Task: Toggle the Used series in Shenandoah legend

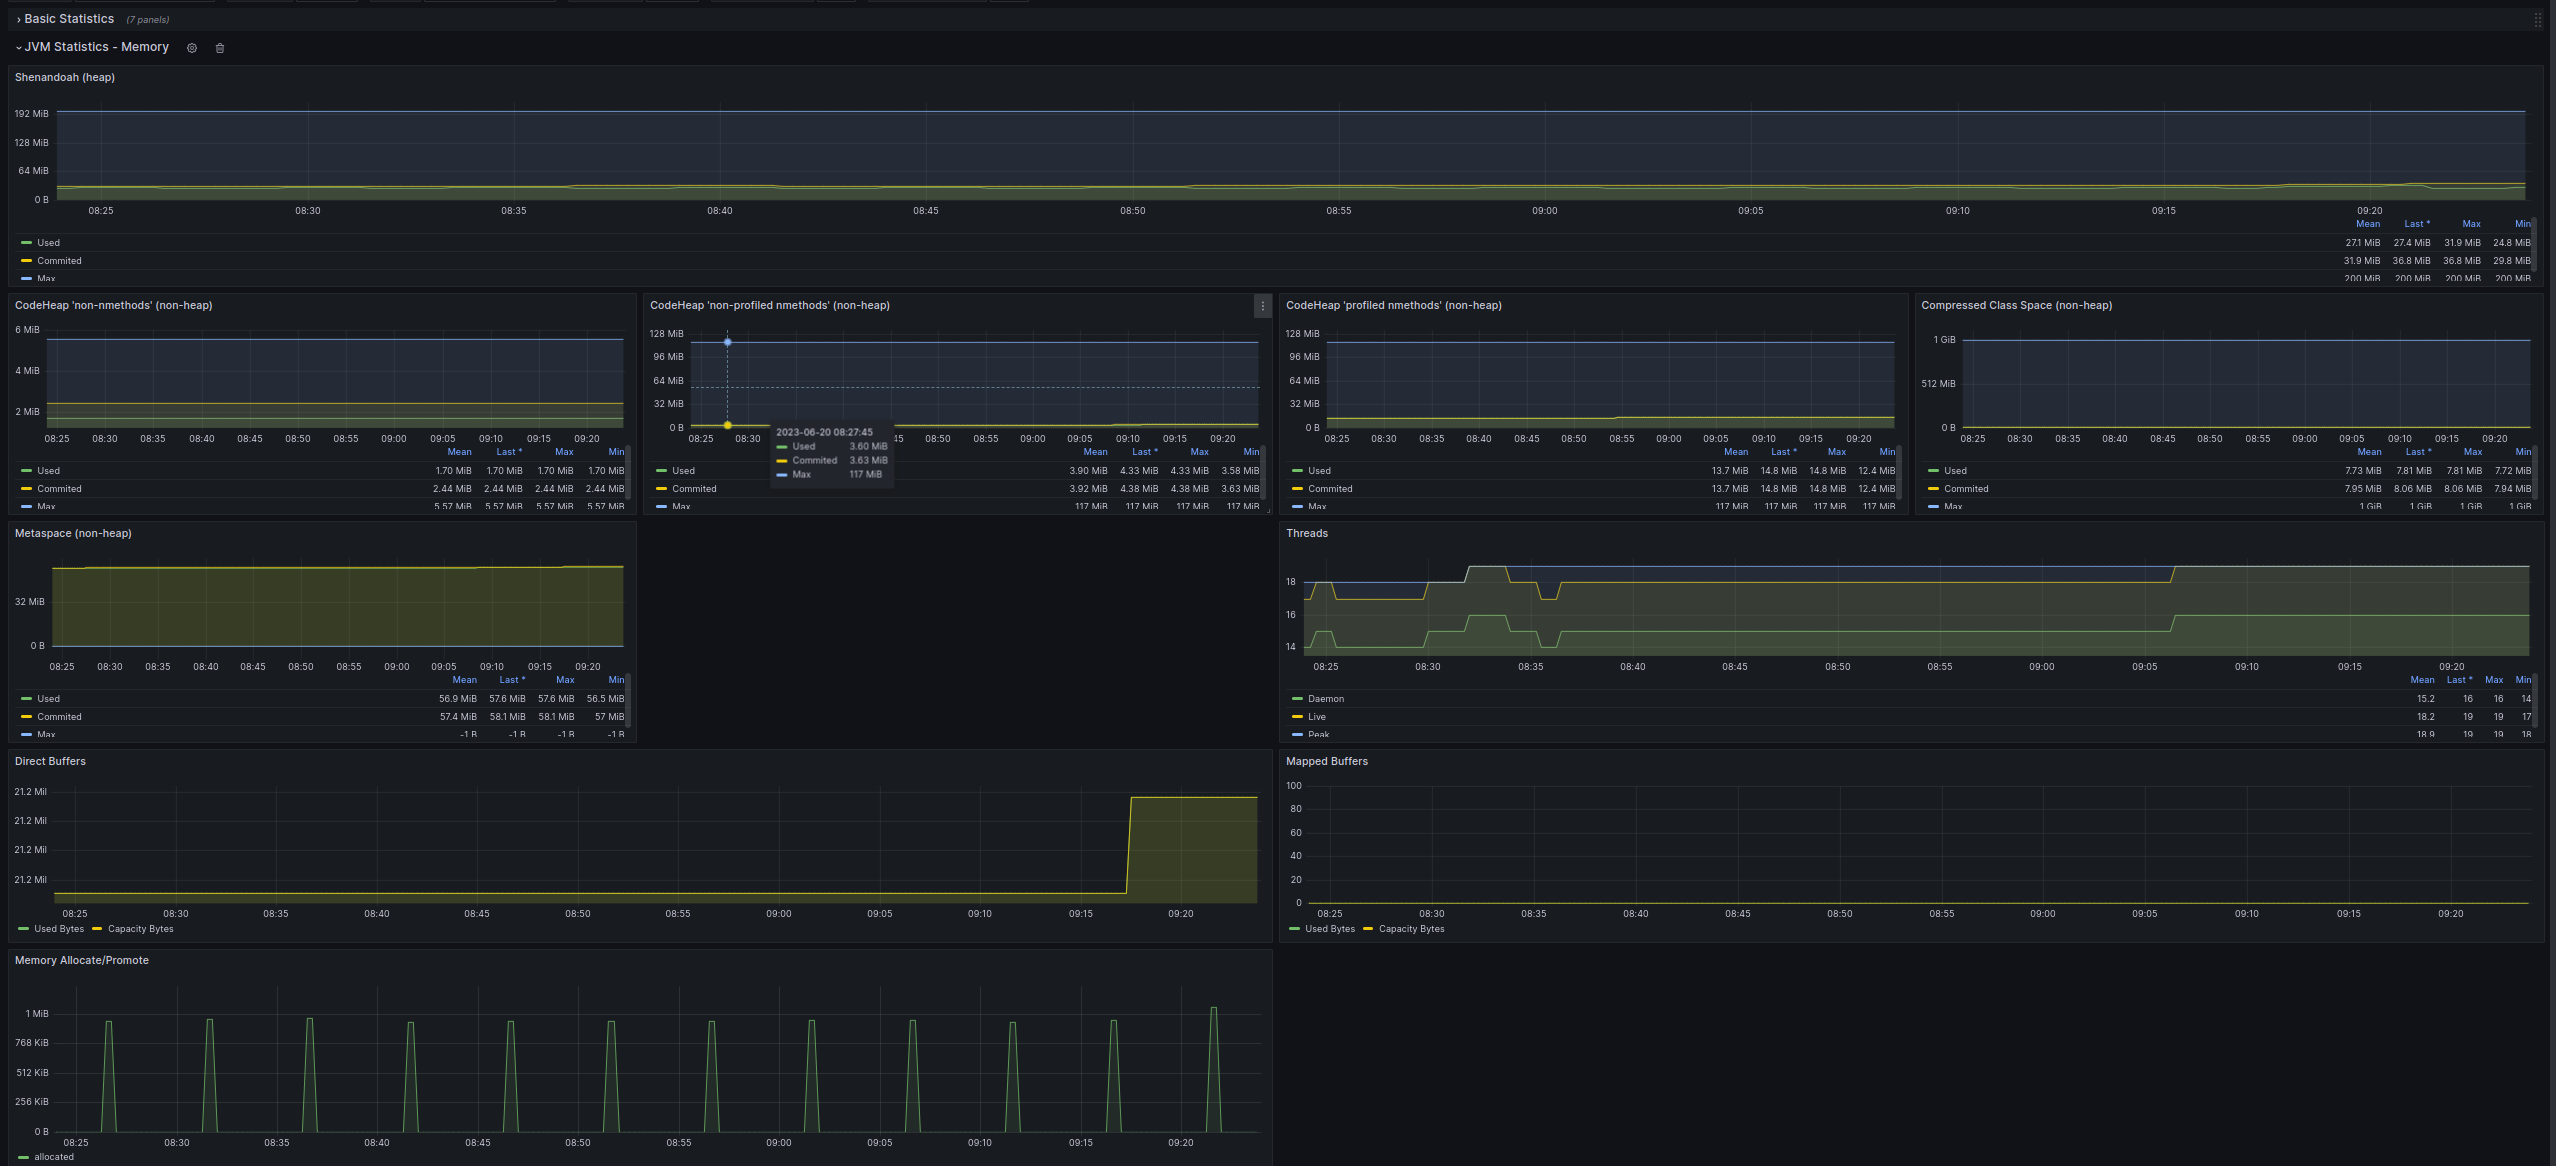Action: 48,243
